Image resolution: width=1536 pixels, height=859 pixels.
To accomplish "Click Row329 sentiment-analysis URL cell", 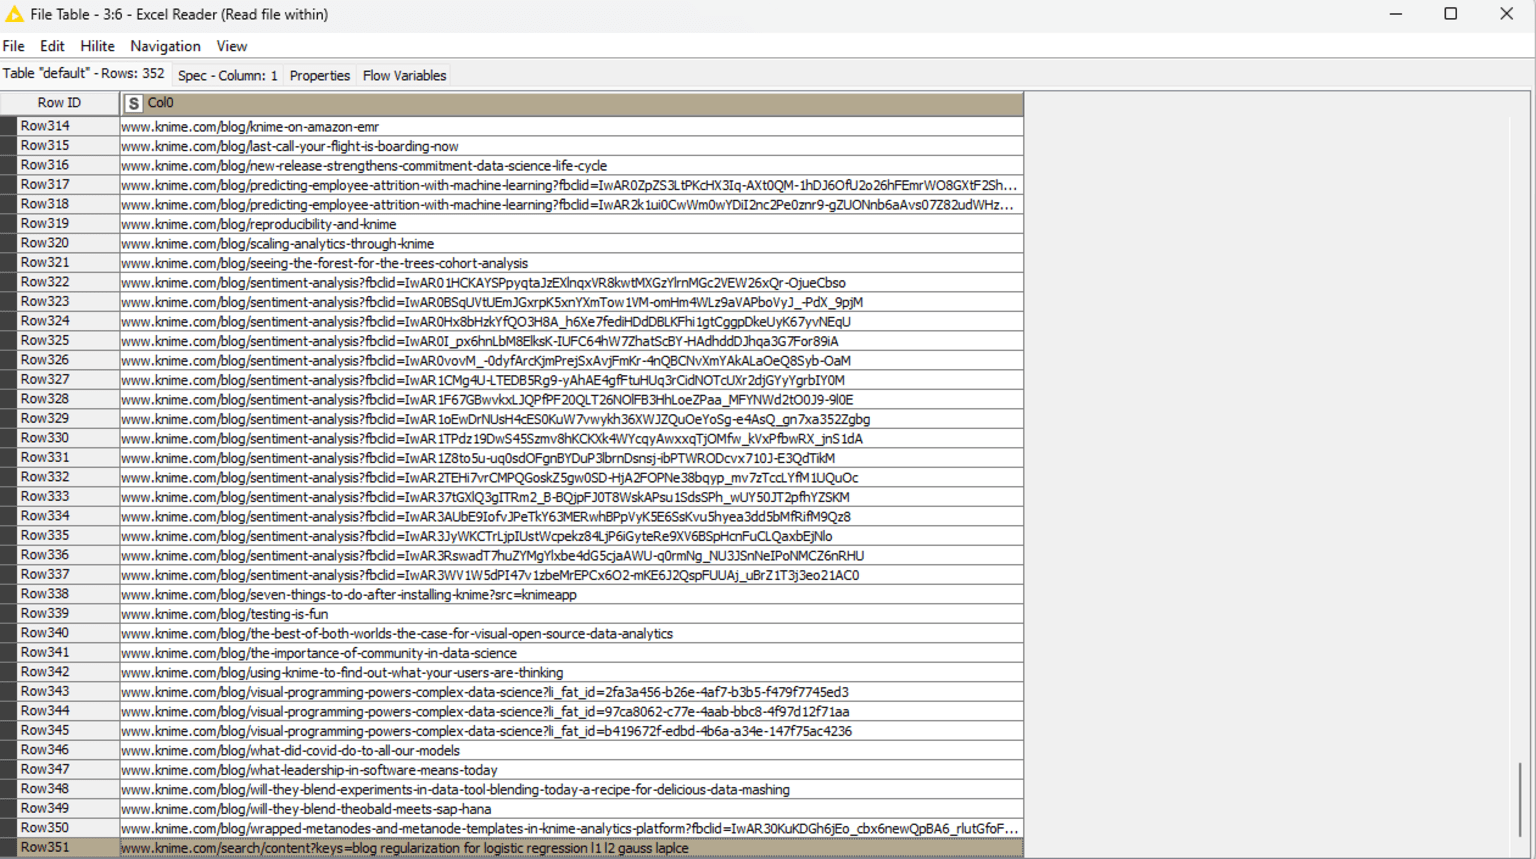I will coord(572,419).
